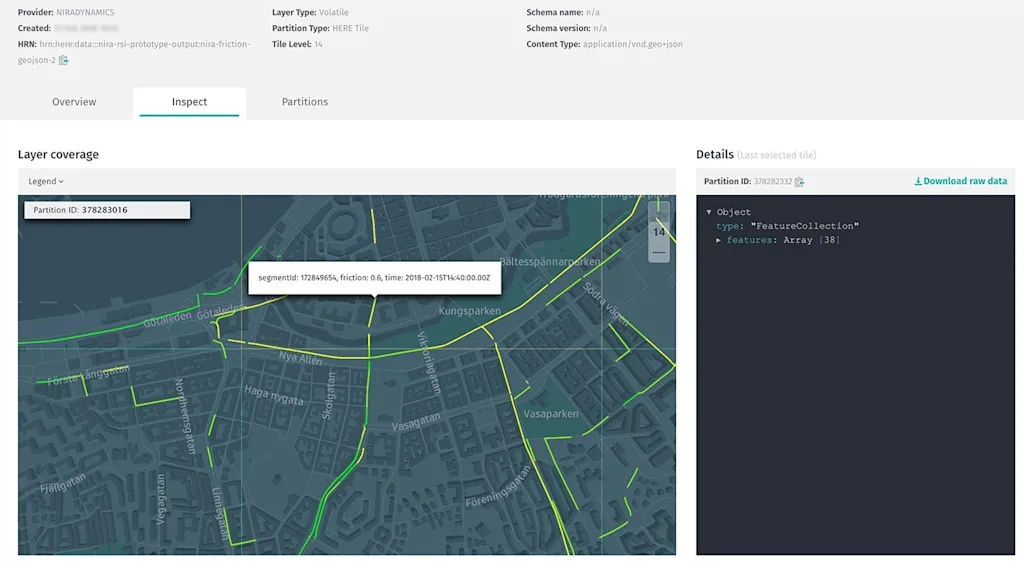Click the type "FeatureCollection" row
The width and height of the screenshot is (1024, 562).
point(788,226)
